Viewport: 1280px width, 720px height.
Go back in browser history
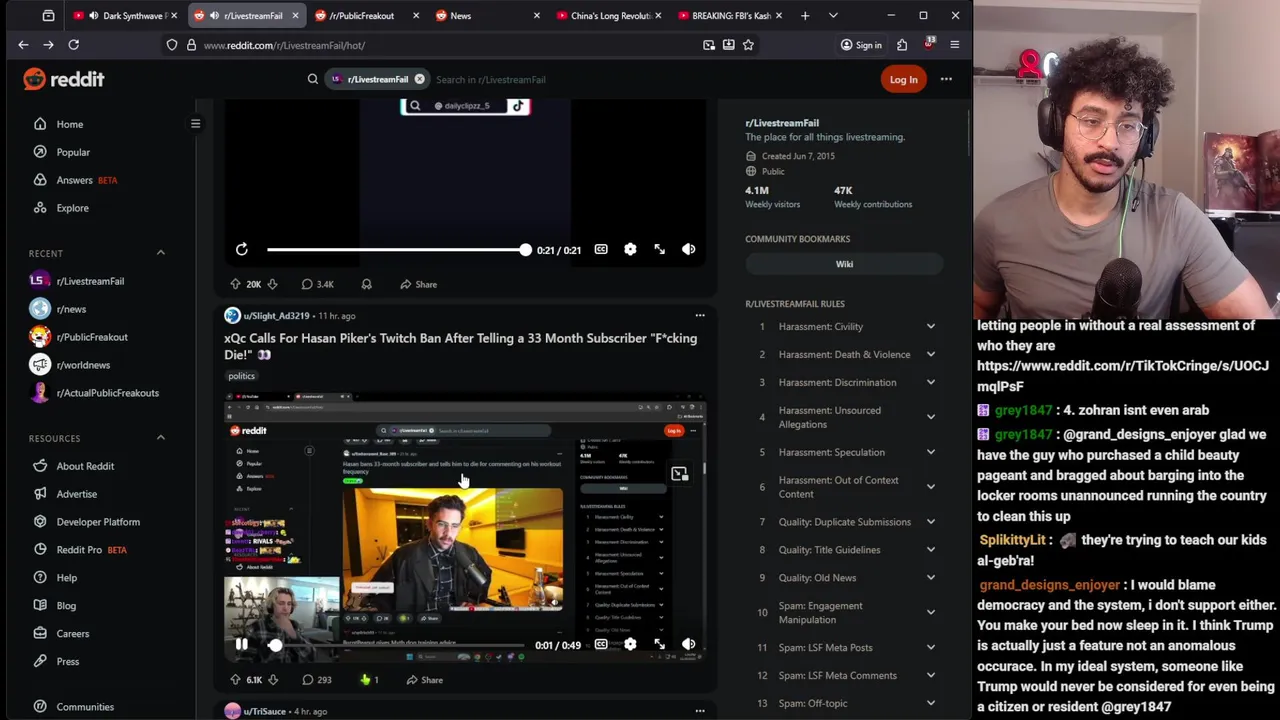[x=23, y=45]
